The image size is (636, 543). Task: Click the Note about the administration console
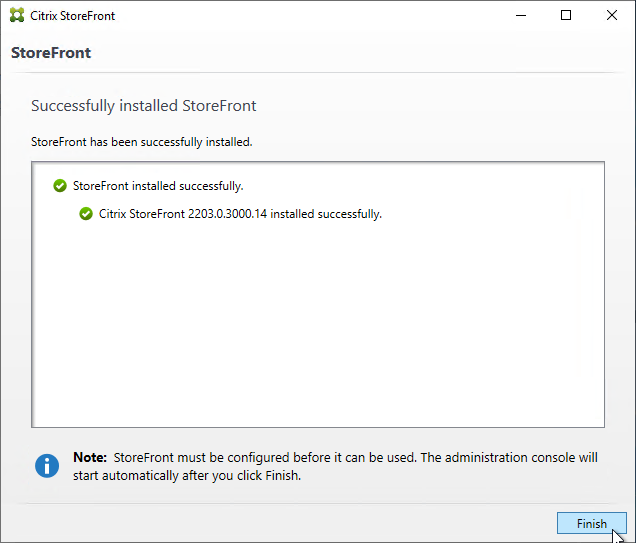click(335, 466)
